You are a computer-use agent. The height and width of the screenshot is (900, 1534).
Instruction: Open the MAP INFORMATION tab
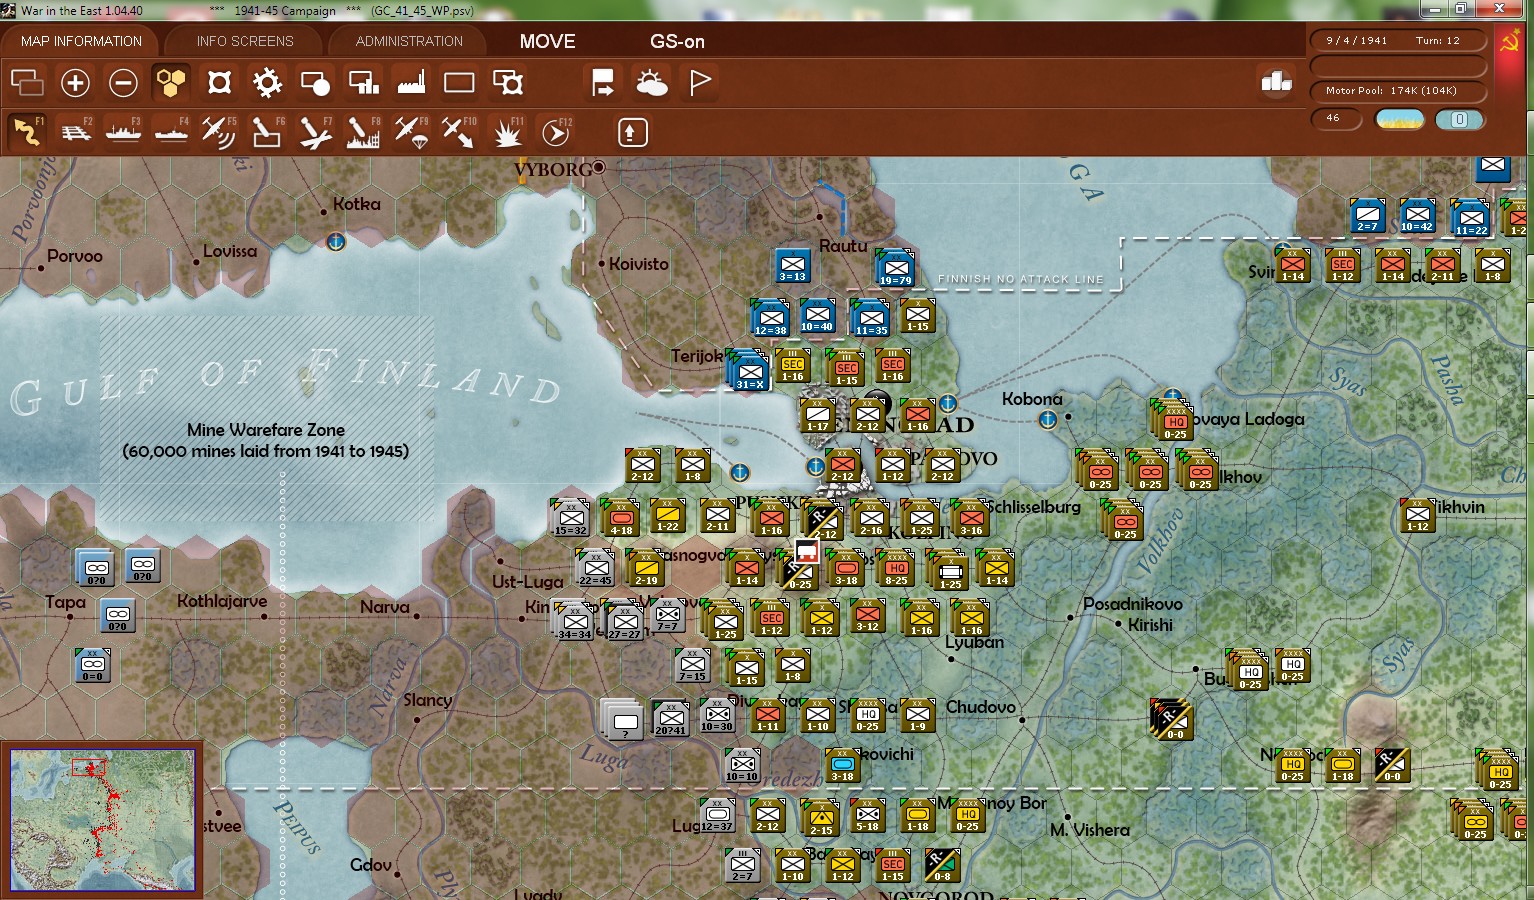(x=81, y=41)
